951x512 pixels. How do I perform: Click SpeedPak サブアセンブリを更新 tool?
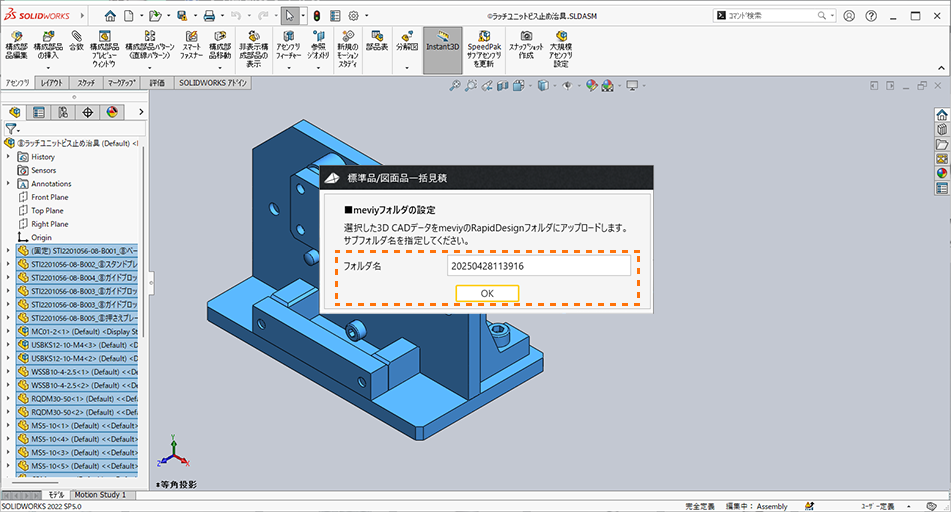pos(484,49)
